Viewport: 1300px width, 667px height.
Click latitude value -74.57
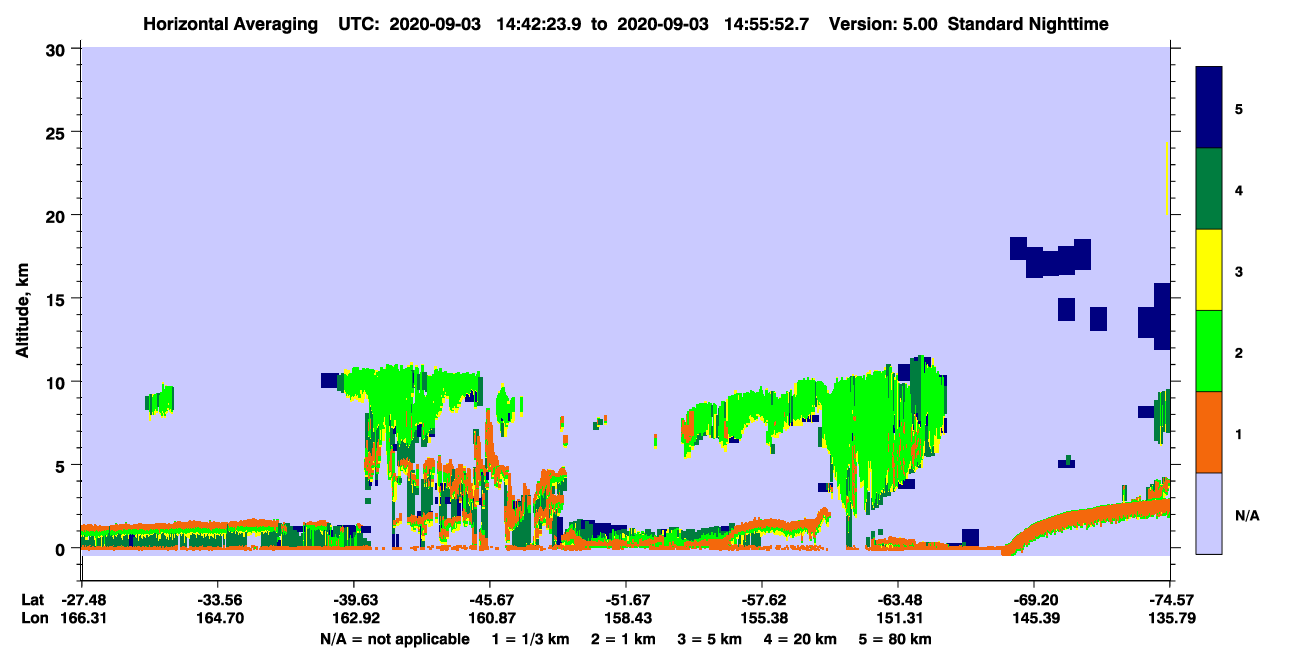click(1170, 600)
